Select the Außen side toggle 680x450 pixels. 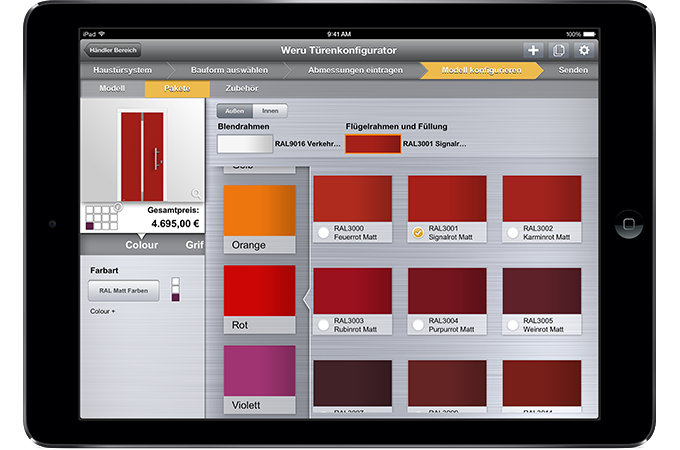click(x=235, y=111)
